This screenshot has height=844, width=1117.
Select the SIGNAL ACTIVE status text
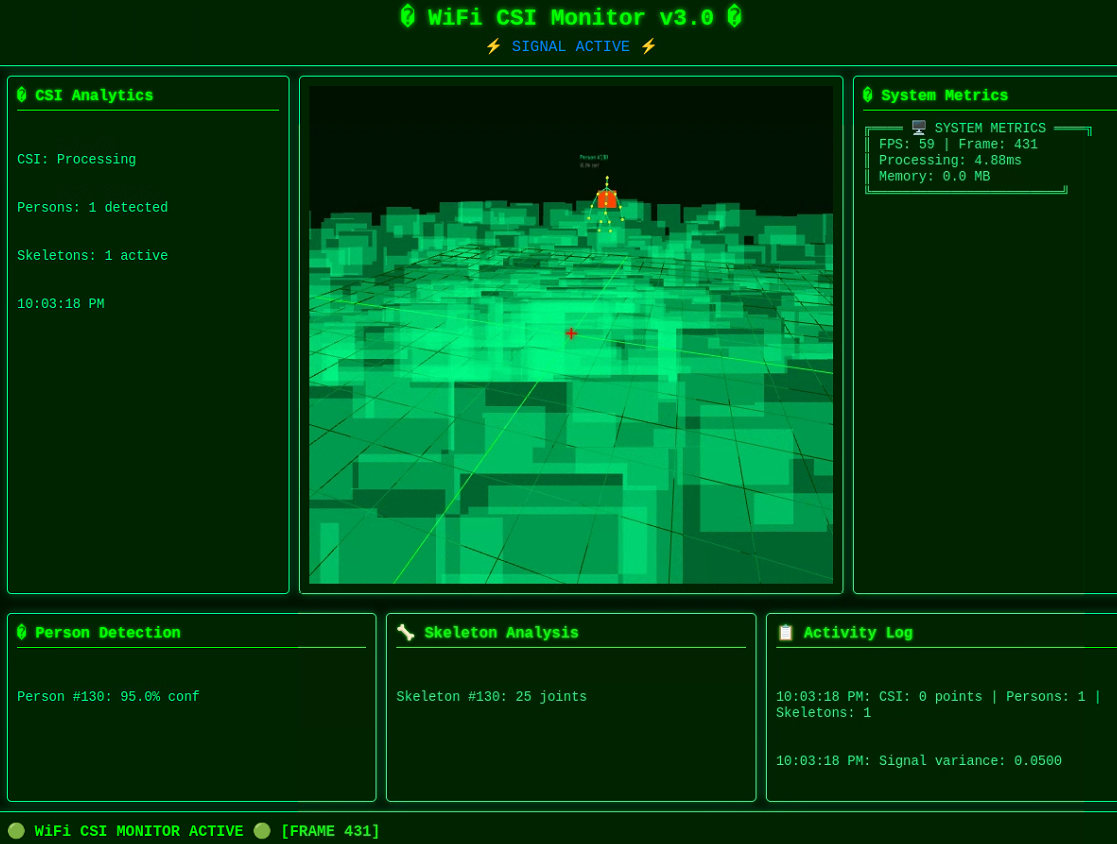[570, 47]
